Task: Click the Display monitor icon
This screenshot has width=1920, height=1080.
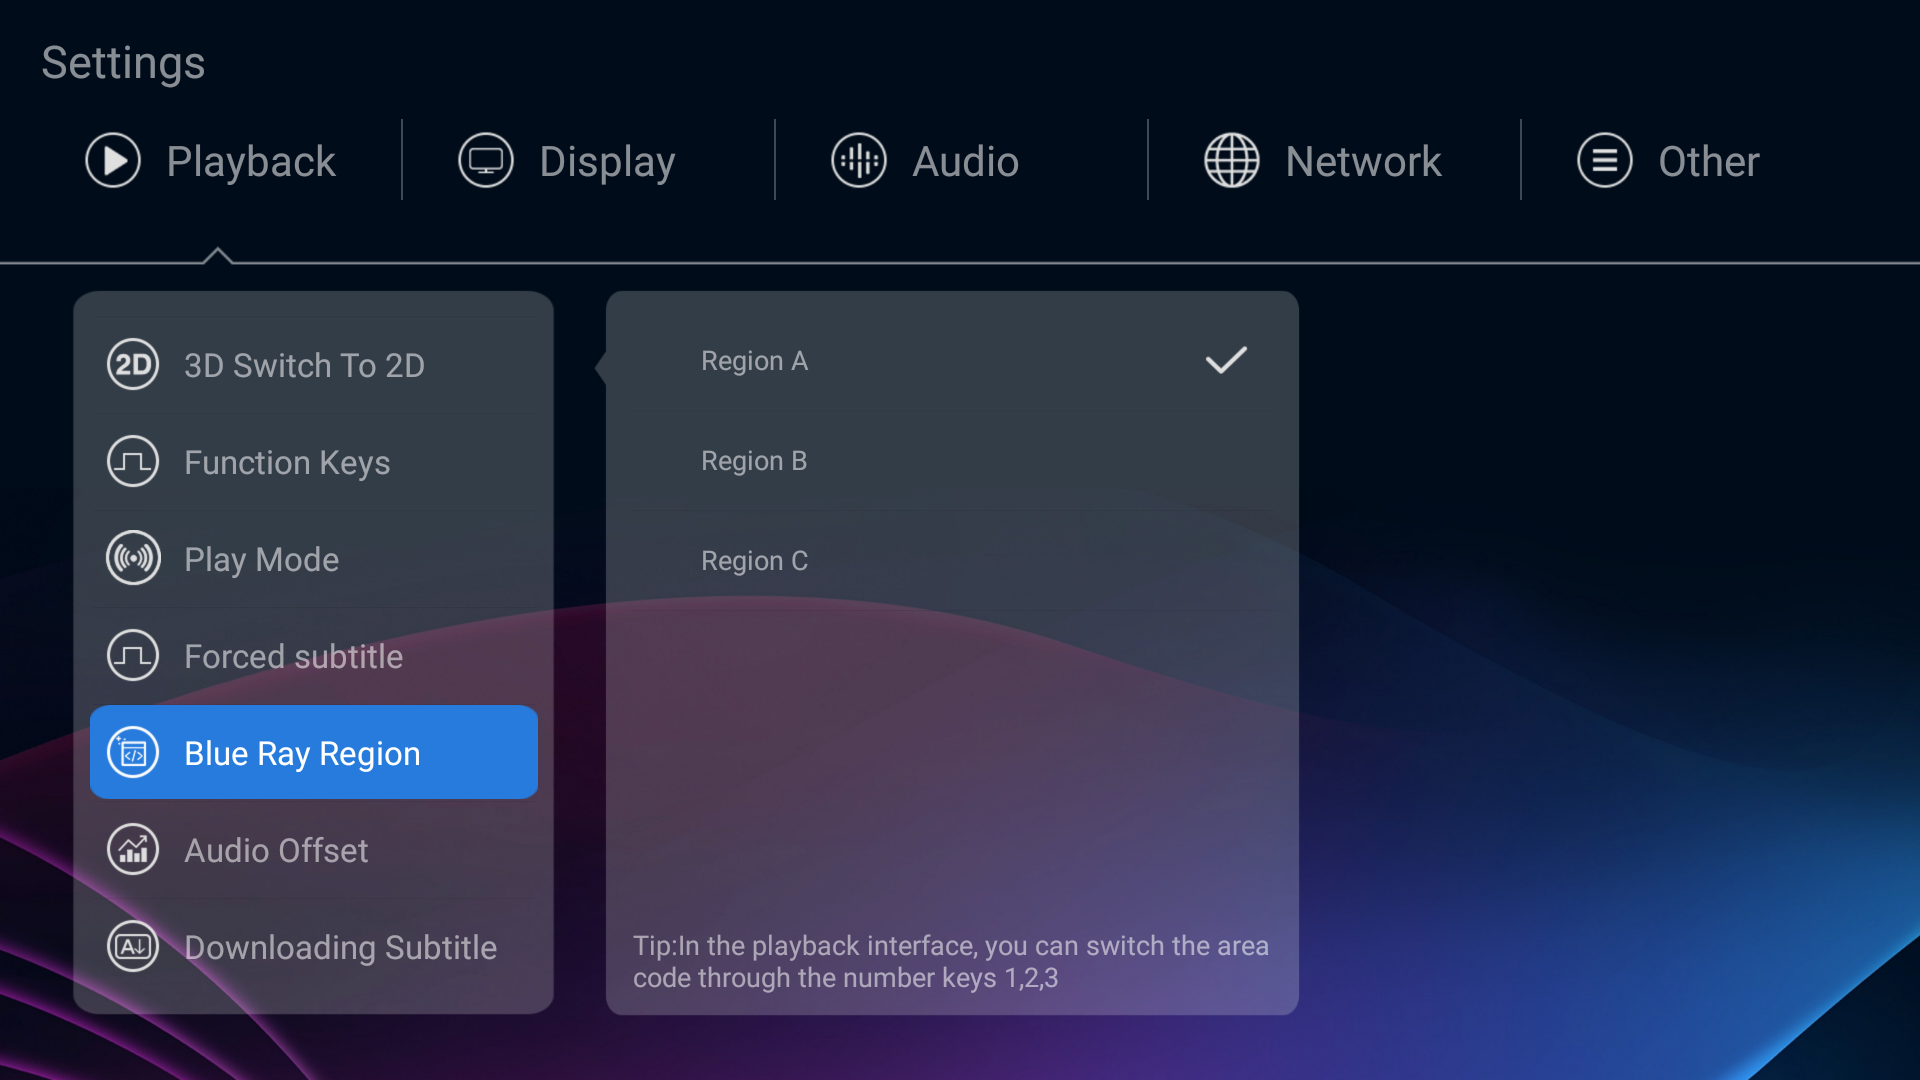Action: pos(486,160)
